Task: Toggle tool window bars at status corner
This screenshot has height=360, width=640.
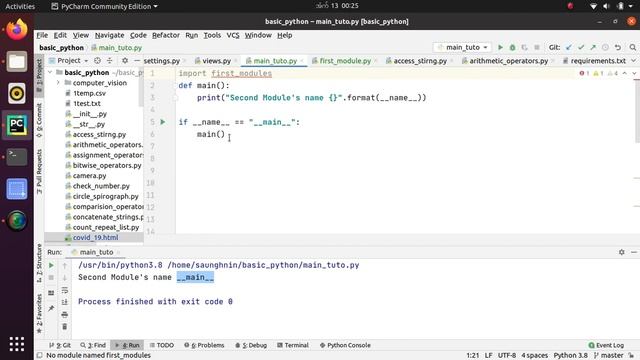Action: [40, 356]
